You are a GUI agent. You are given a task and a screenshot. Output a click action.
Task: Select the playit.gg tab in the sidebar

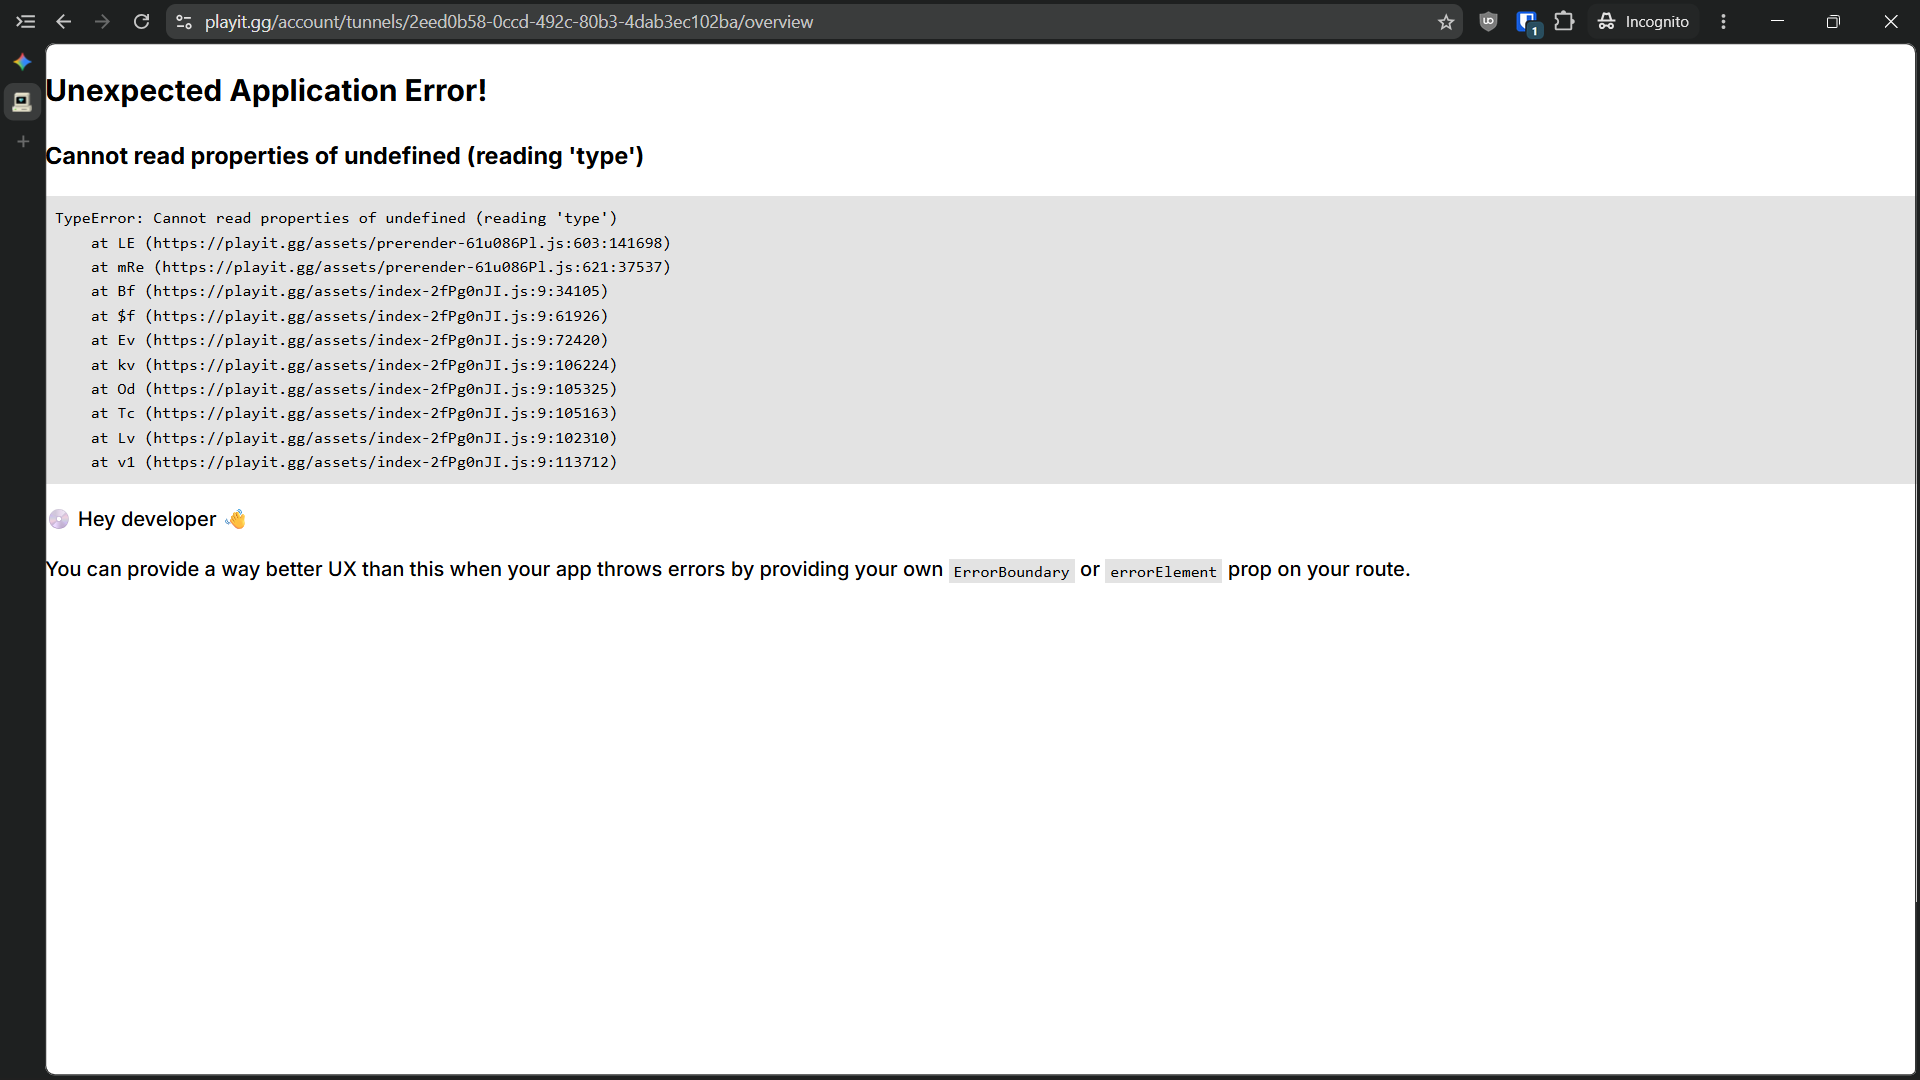[22, 102]
